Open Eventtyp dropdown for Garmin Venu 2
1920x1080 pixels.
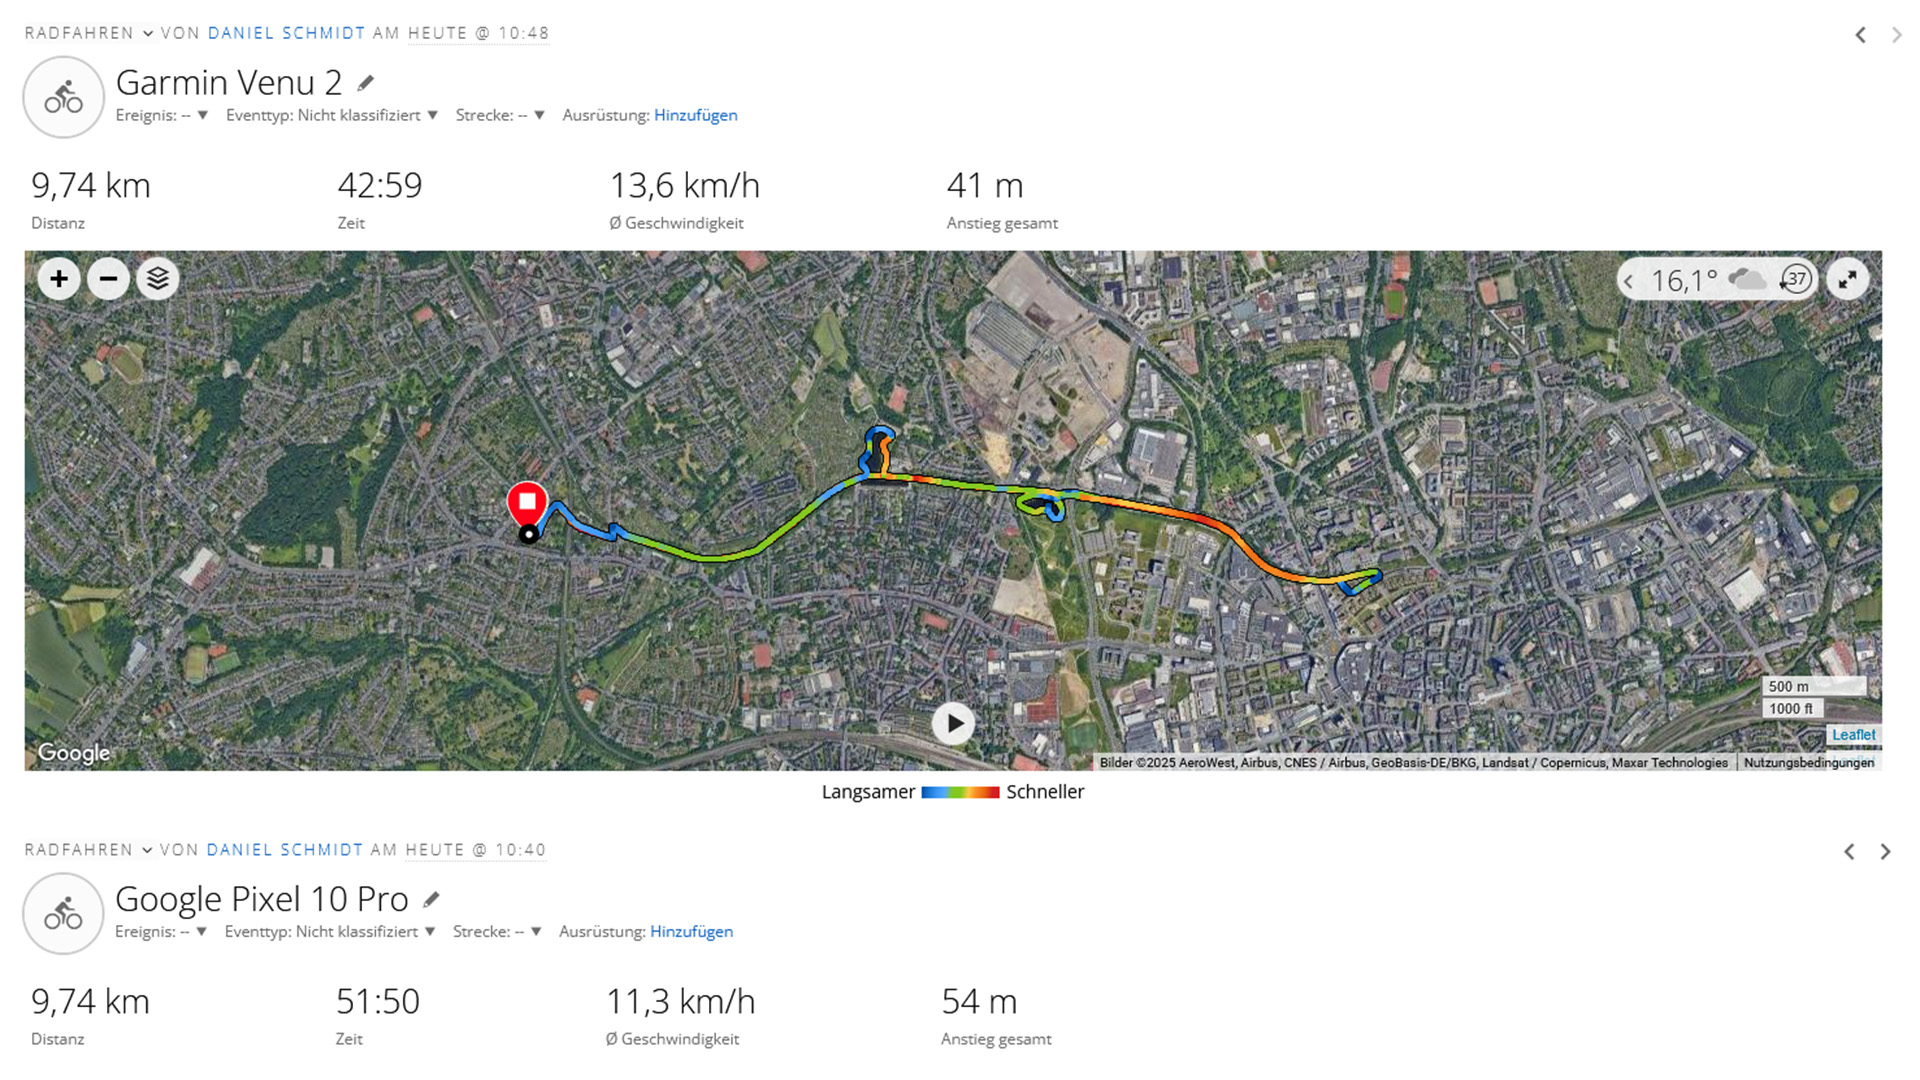(432, 115)
